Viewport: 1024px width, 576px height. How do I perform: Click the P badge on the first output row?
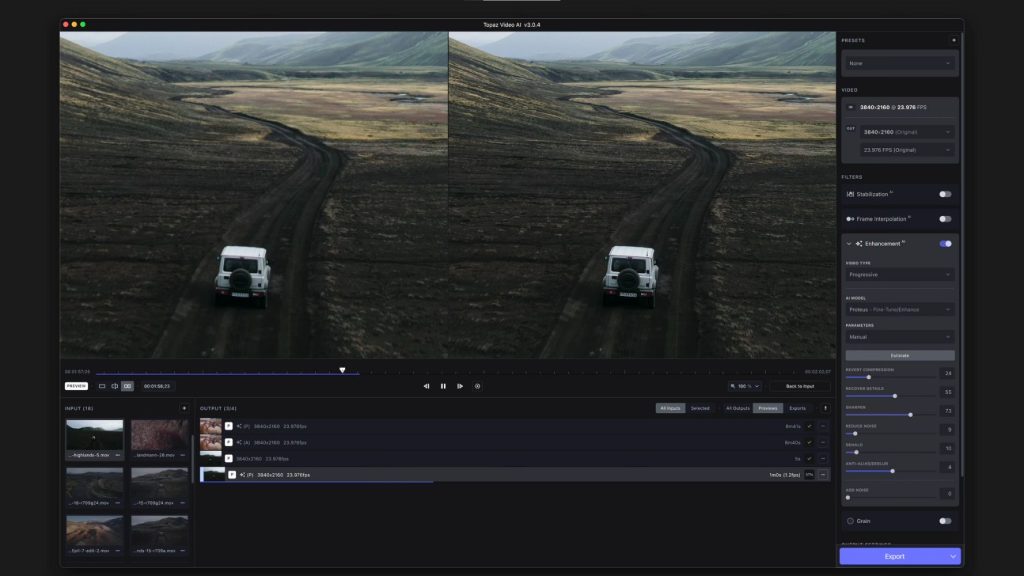[x=229, y=426]
